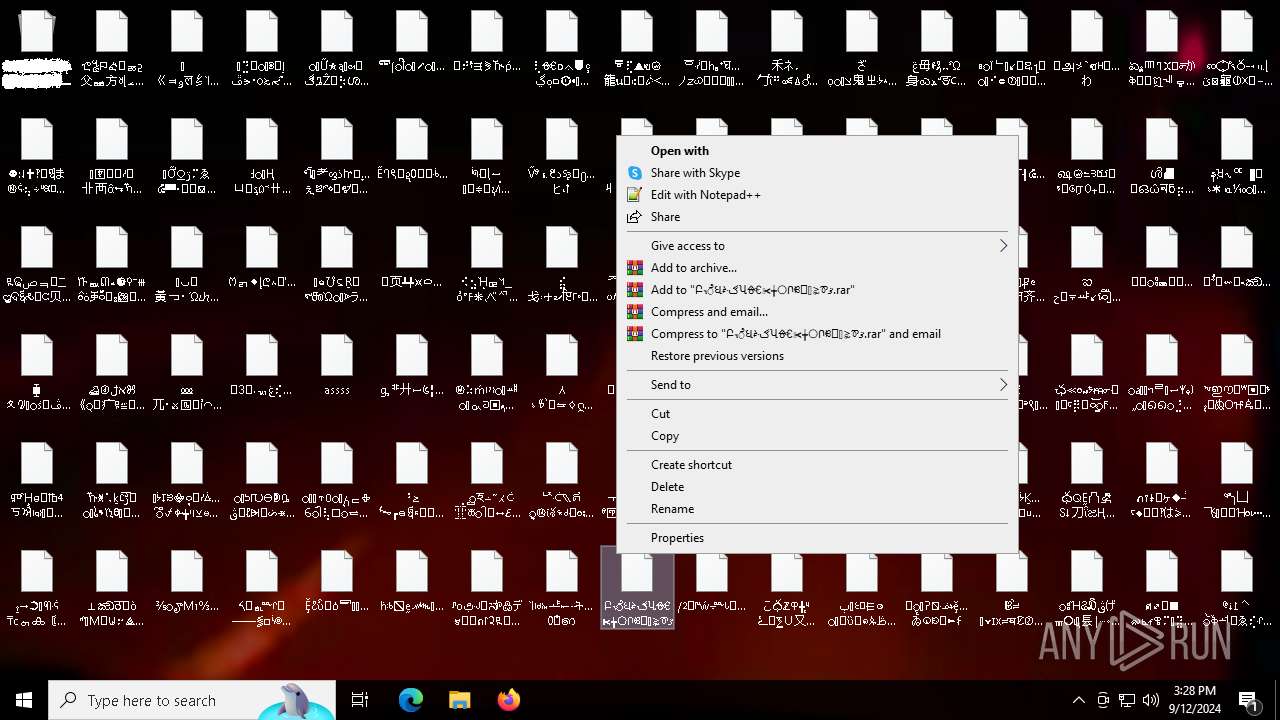The width and height of the screenshot is (1280, 720).
Task: Expand the Send to submenu
Action: (817, 385)
